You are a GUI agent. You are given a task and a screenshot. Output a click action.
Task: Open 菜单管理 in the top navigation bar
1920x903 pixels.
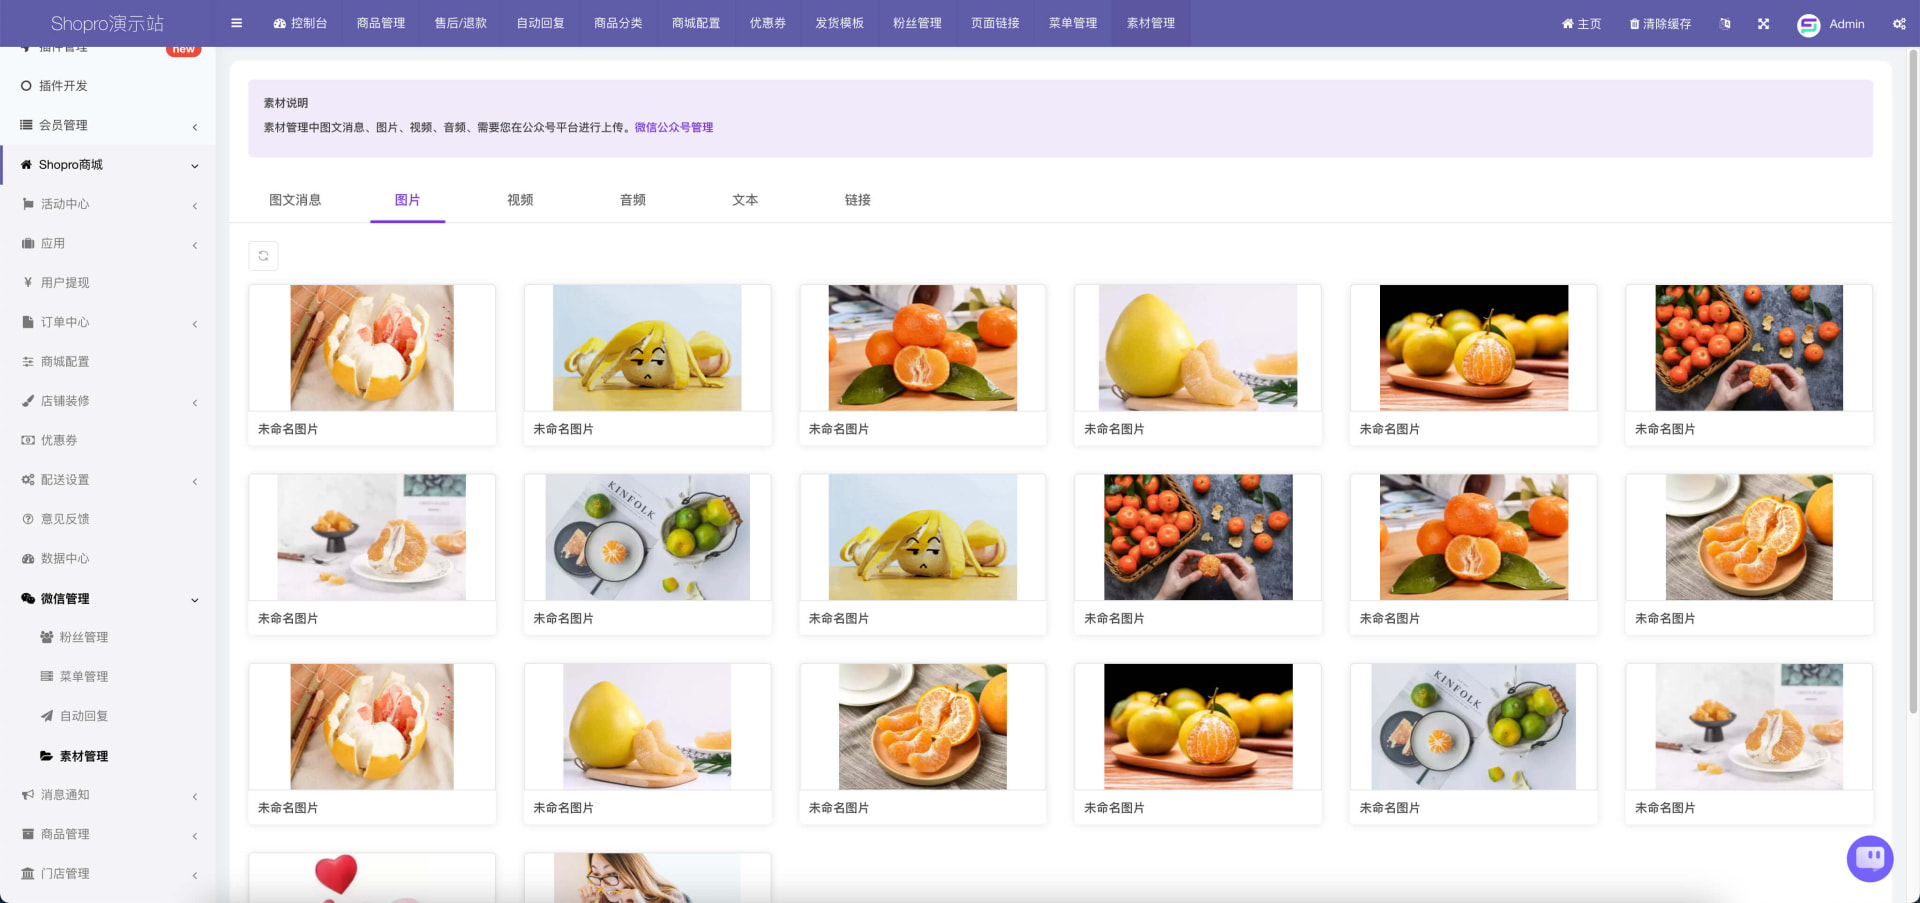click(x=1073, y=23)
